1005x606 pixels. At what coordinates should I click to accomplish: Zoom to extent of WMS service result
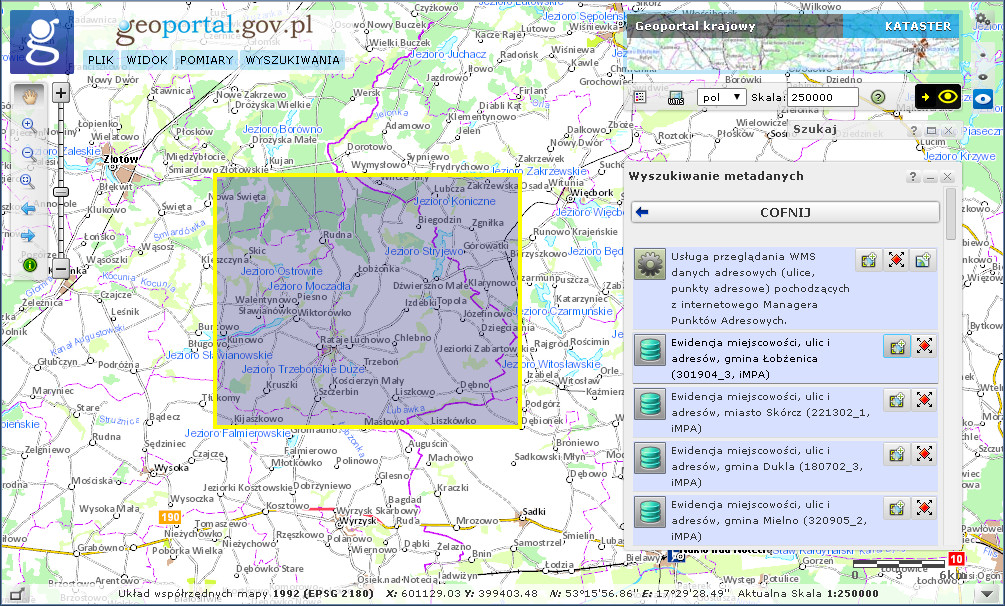pos(896,260)
